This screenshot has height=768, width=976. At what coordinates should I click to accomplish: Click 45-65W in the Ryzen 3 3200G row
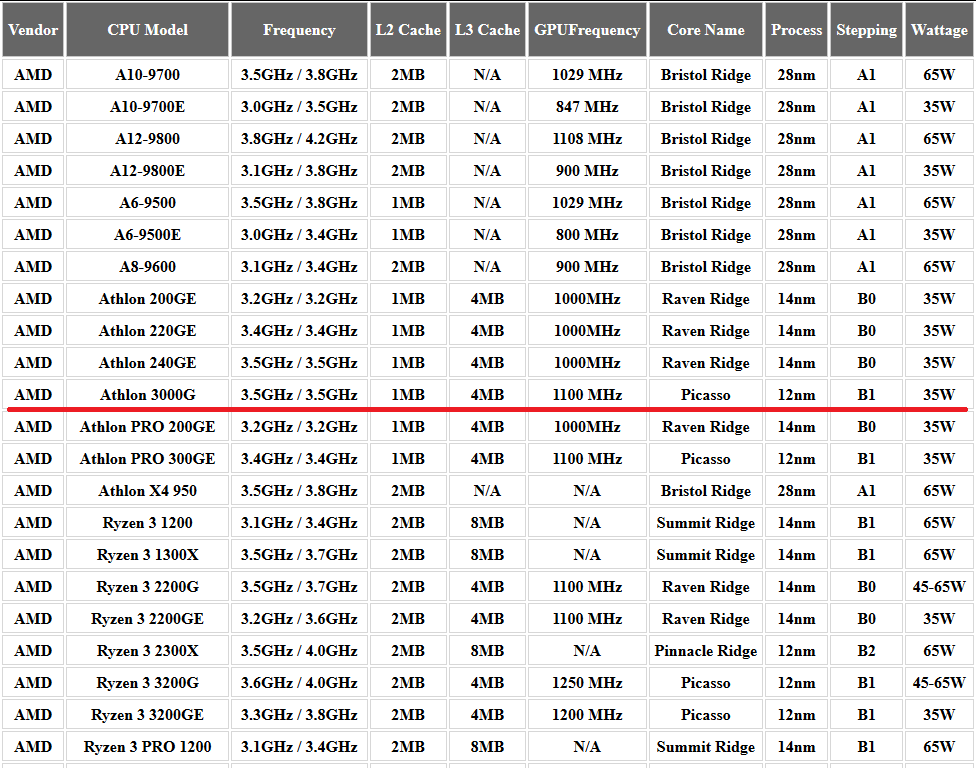point(939,683)
